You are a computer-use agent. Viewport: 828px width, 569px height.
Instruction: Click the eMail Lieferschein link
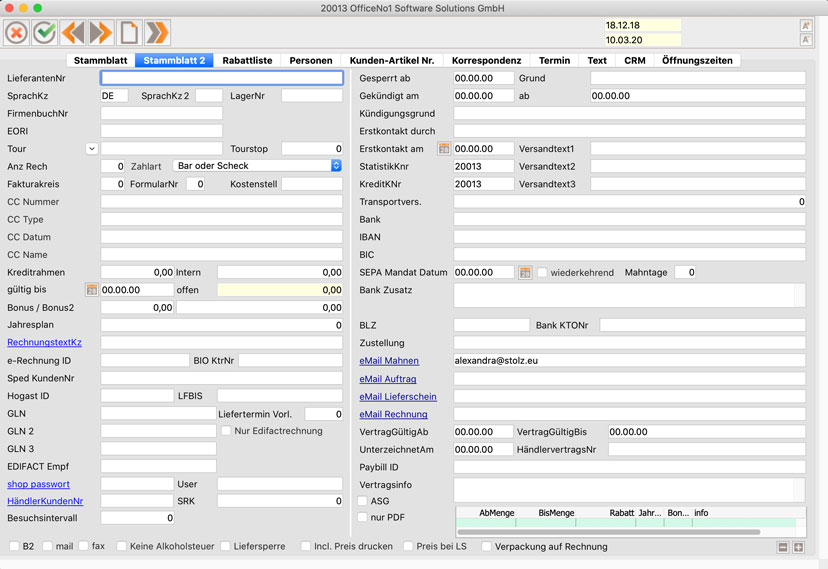point(398,396)
